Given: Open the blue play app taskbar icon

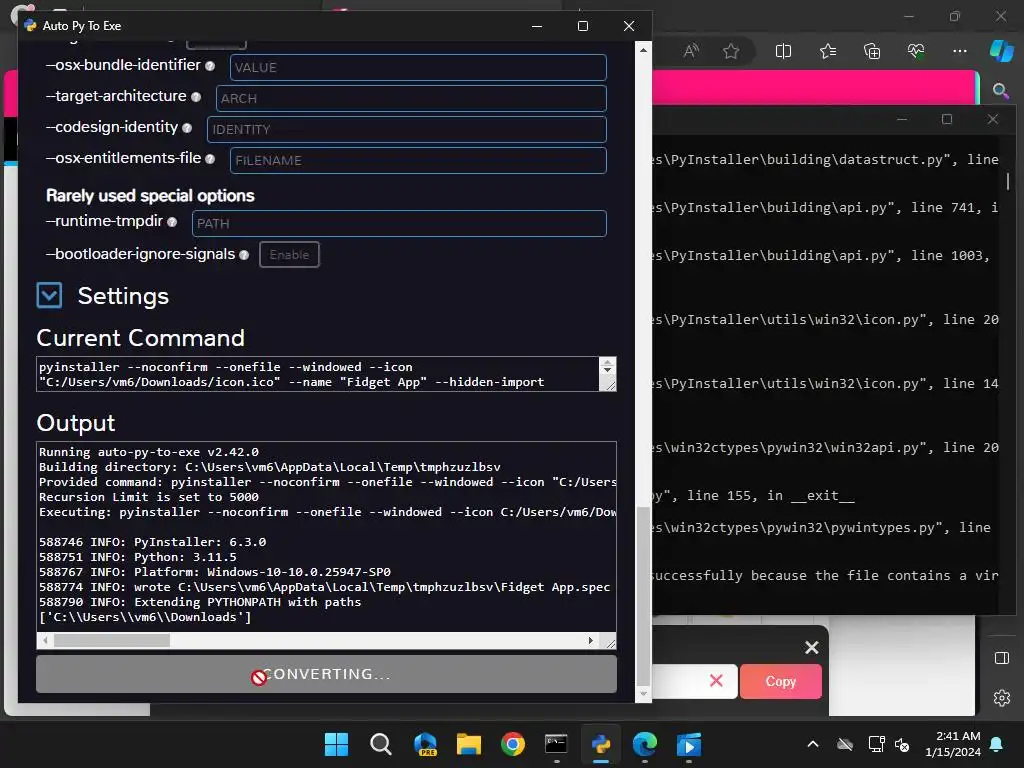Looking at the screenshot, I should [x=689, y=744].
